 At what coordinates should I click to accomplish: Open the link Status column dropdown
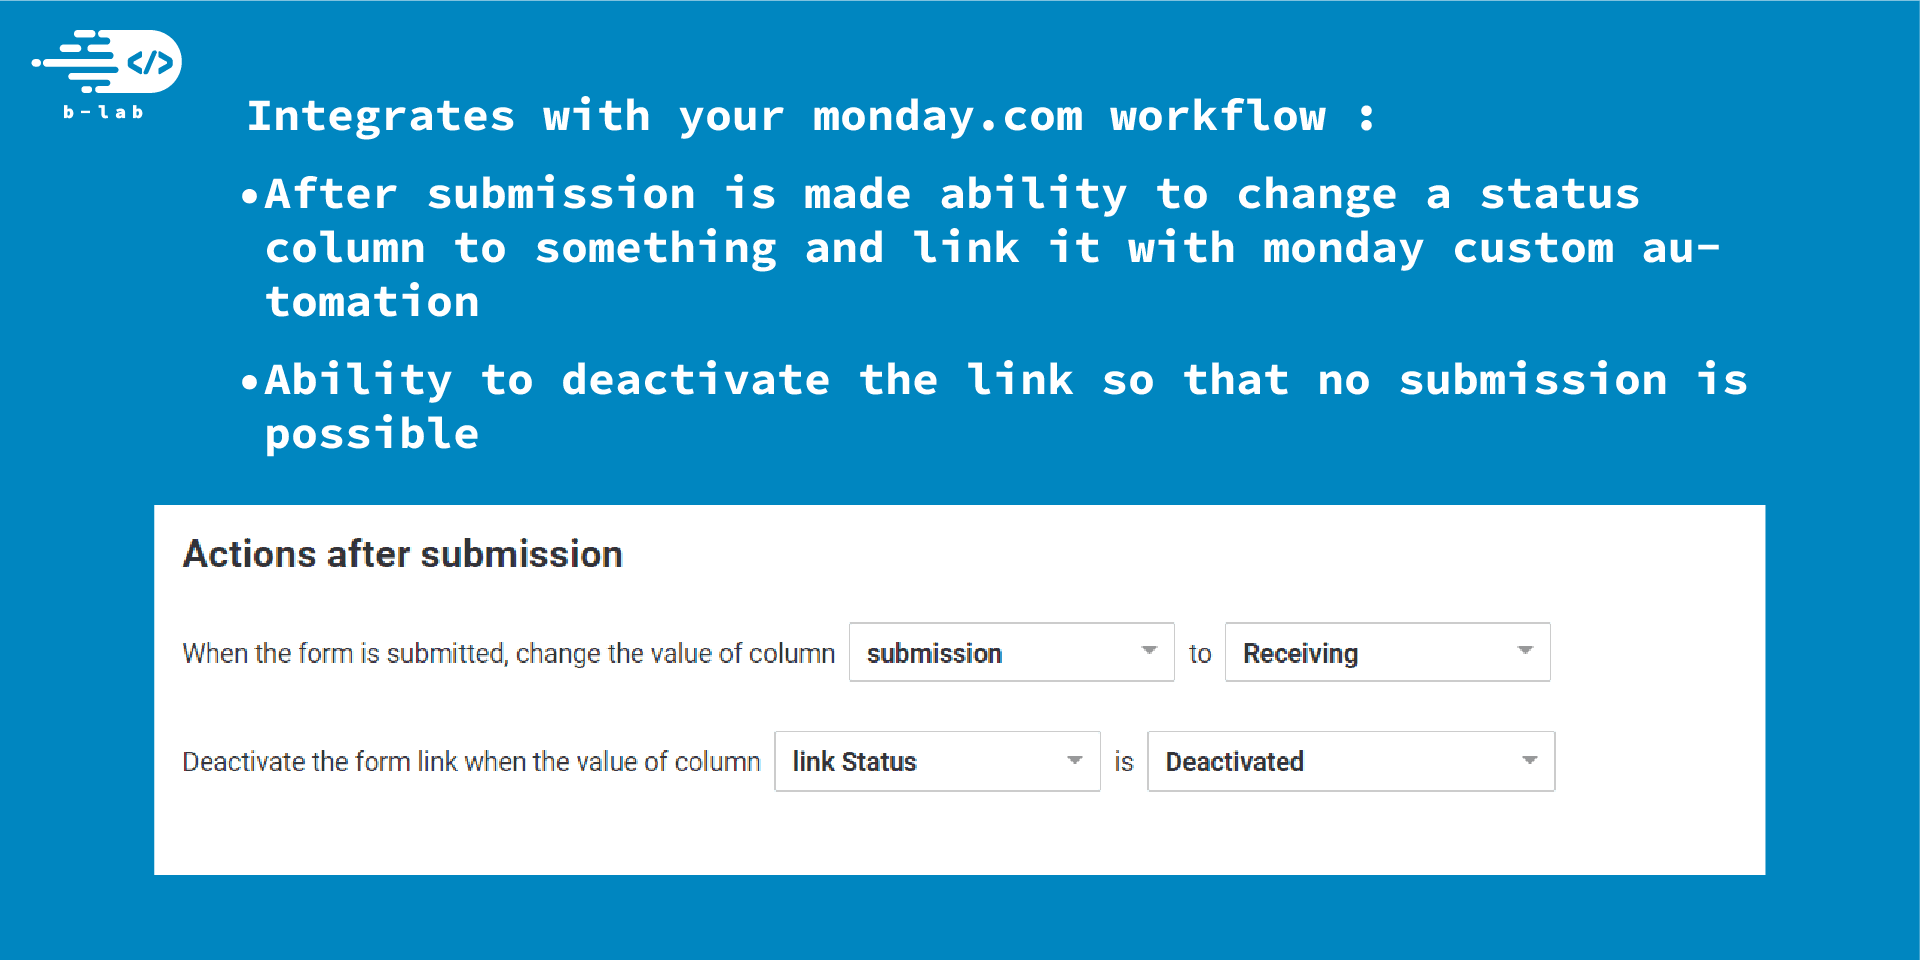[937, 761]
